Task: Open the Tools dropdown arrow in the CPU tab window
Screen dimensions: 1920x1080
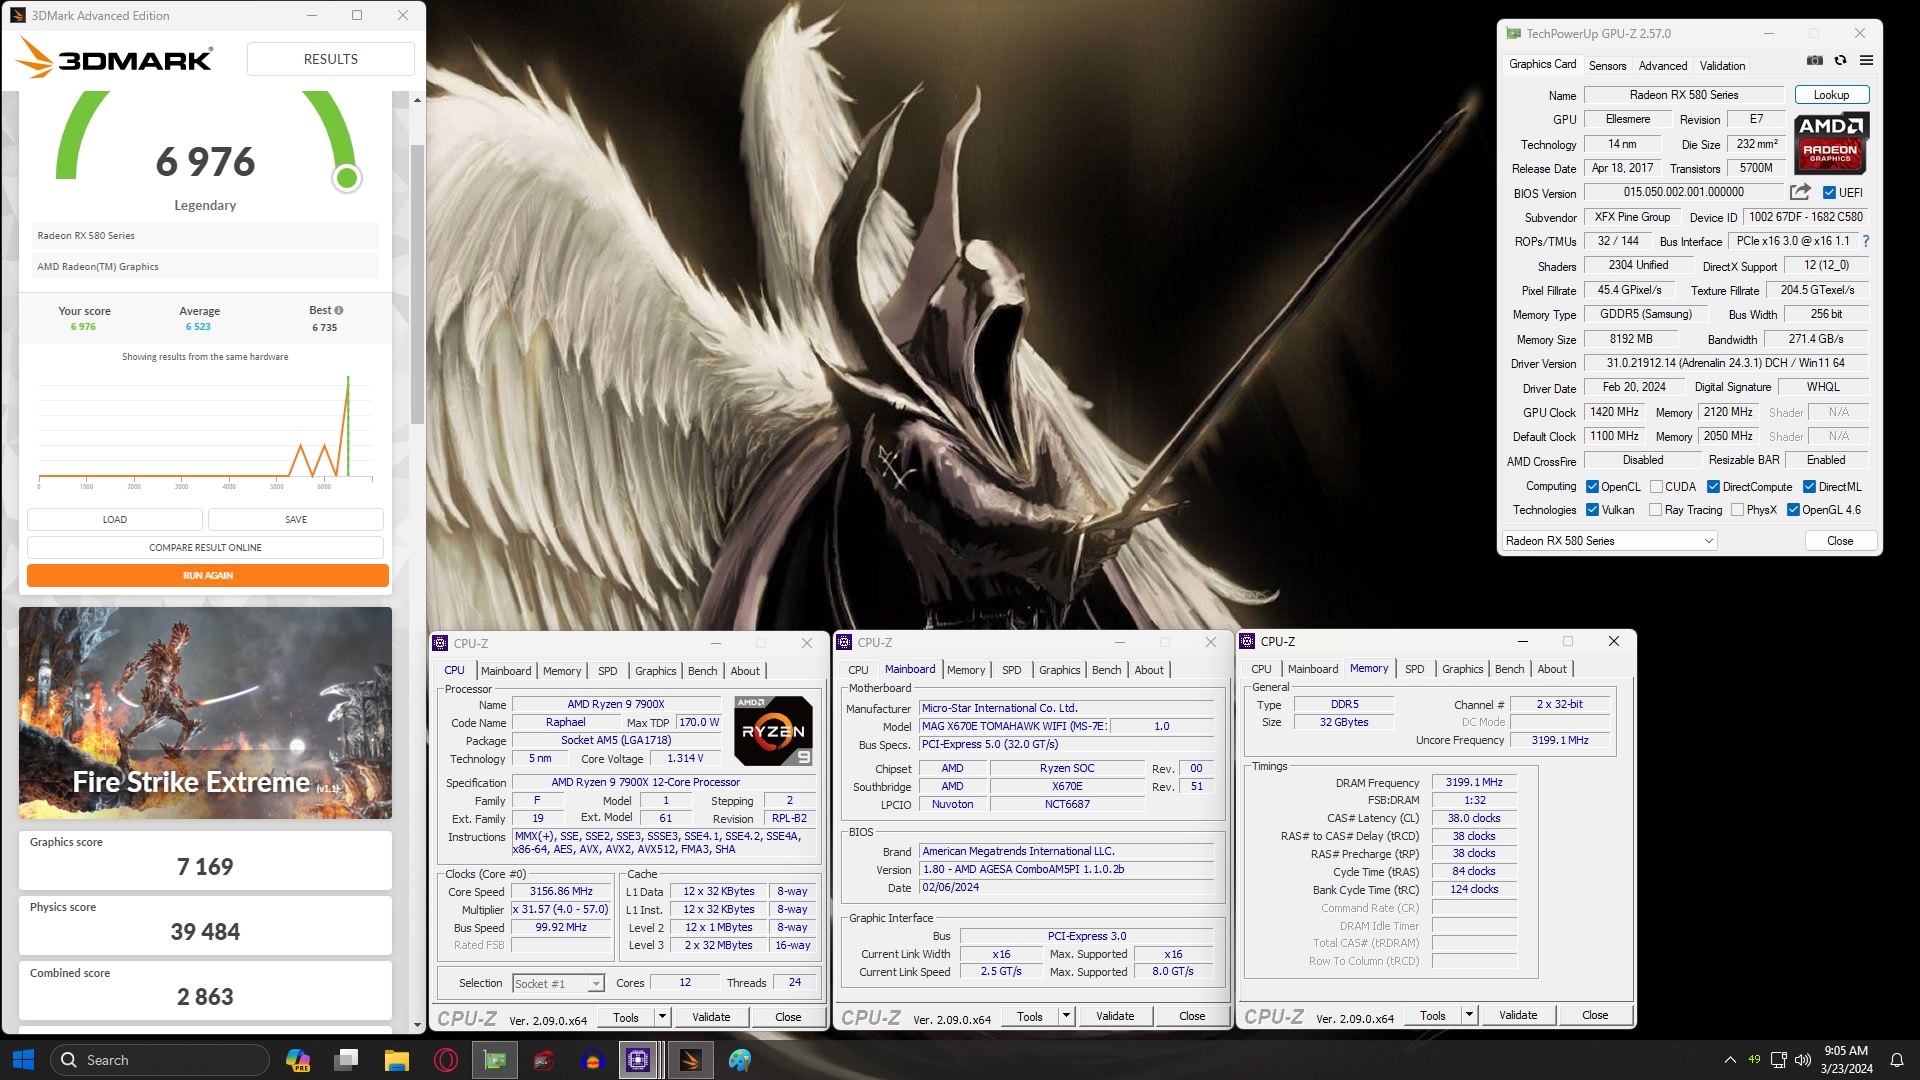Action: 662,1017
